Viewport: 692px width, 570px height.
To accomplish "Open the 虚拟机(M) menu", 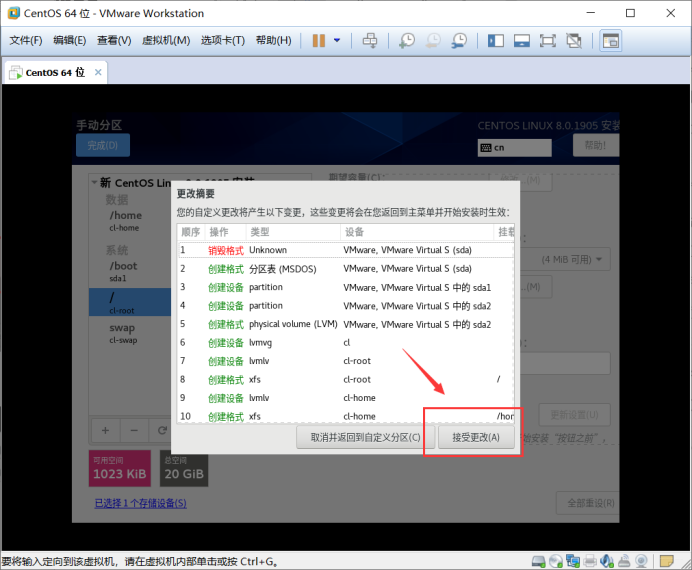I will pos(165,41).
